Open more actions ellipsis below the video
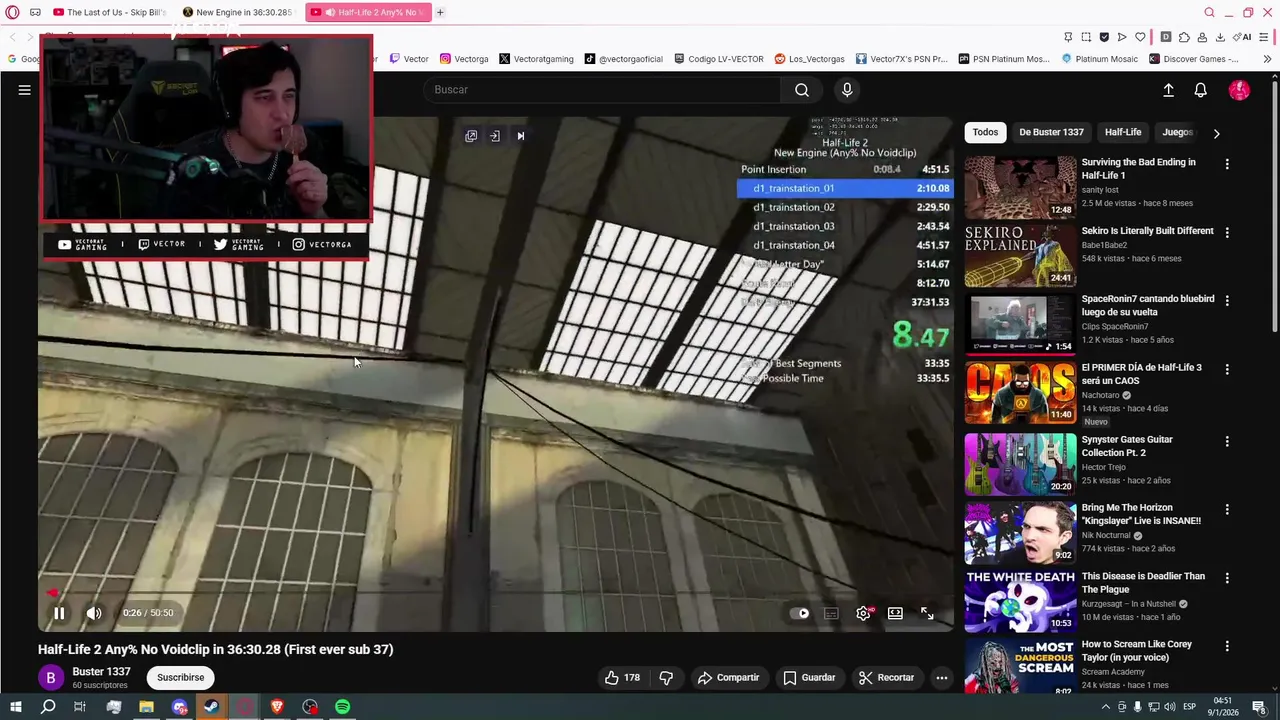 [941, 678]
